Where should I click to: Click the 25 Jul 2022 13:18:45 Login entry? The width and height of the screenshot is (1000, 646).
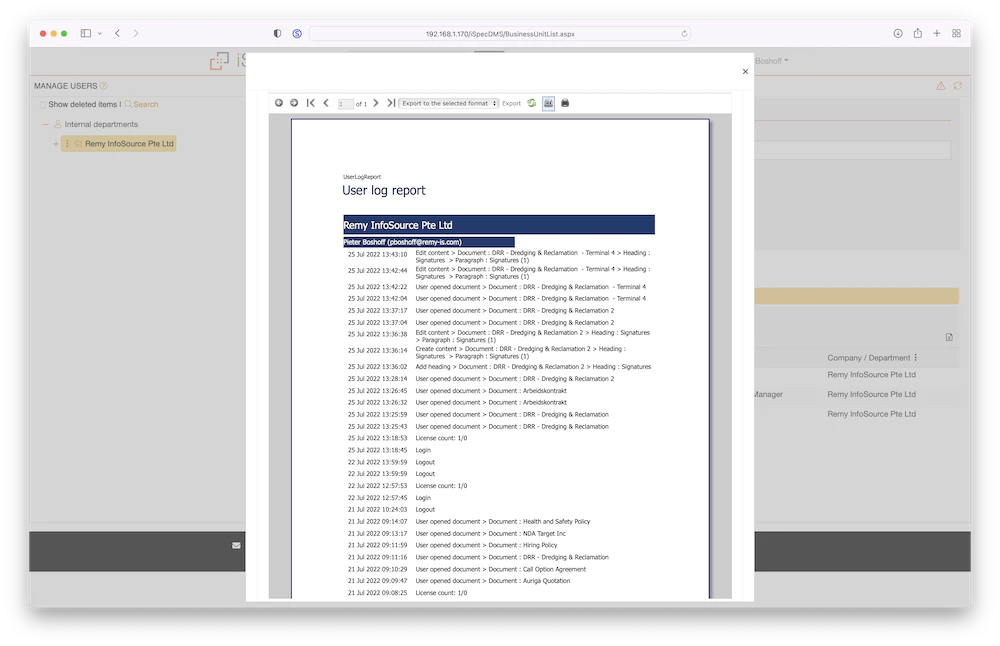[389, 450]
